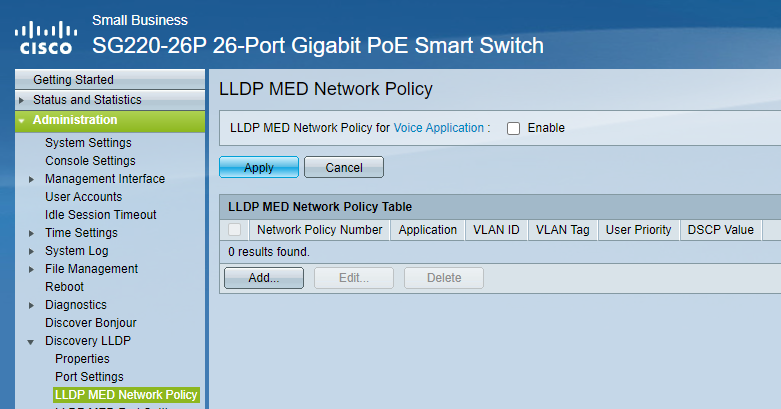Click the LLDP MED Network Policy Table title
The width and height of the screenshot is (781, 409).
tap(320, 207)
